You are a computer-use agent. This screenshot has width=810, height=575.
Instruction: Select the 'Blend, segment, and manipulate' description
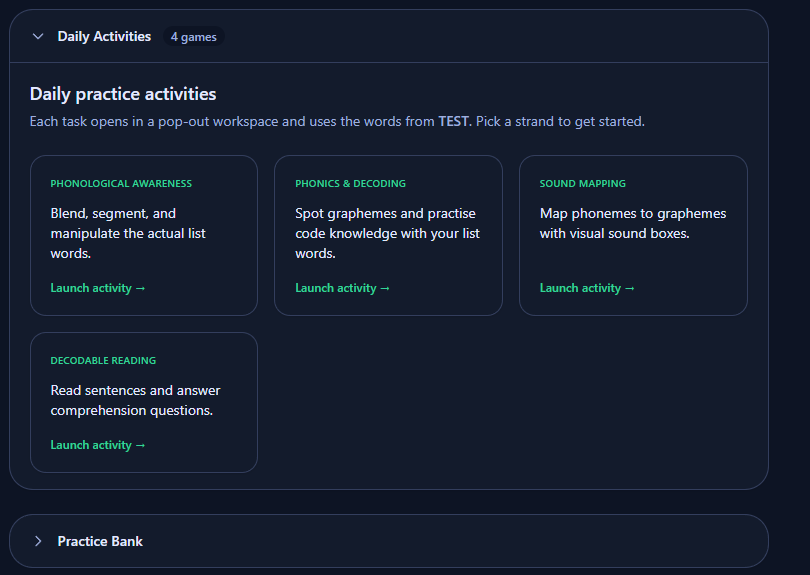point(128,233)
